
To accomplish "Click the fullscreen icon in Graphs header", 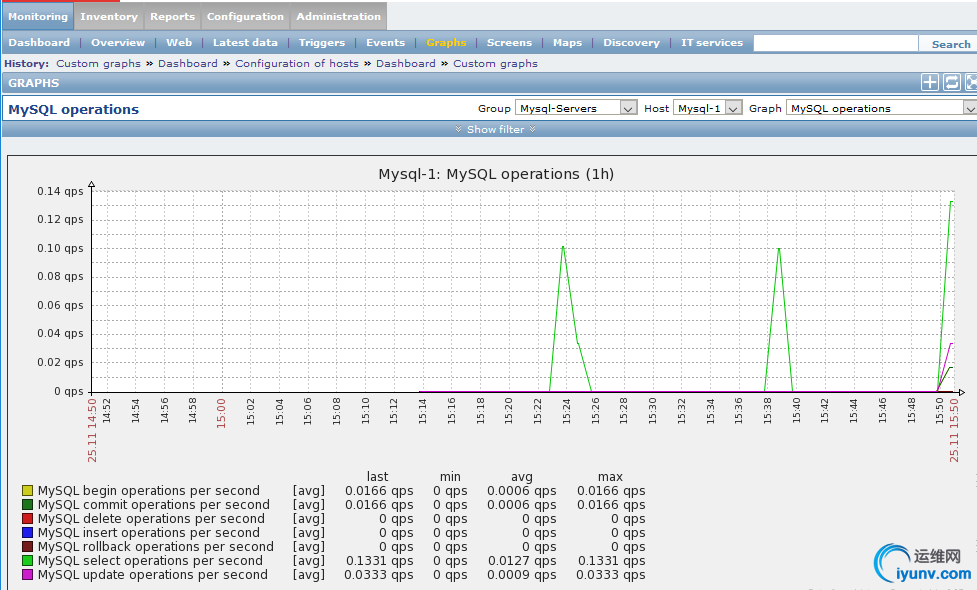I will 971,83.
